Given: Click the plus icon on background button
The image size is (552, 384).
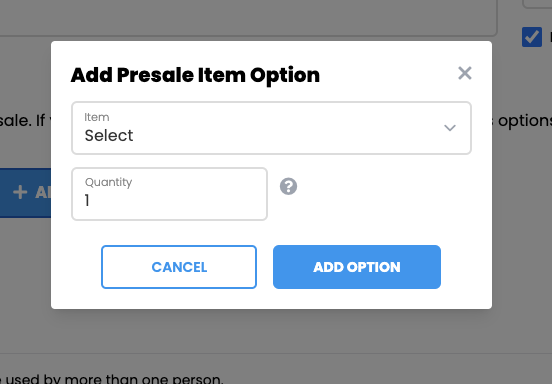Looking at the screenshot, I should click(20, 192).
